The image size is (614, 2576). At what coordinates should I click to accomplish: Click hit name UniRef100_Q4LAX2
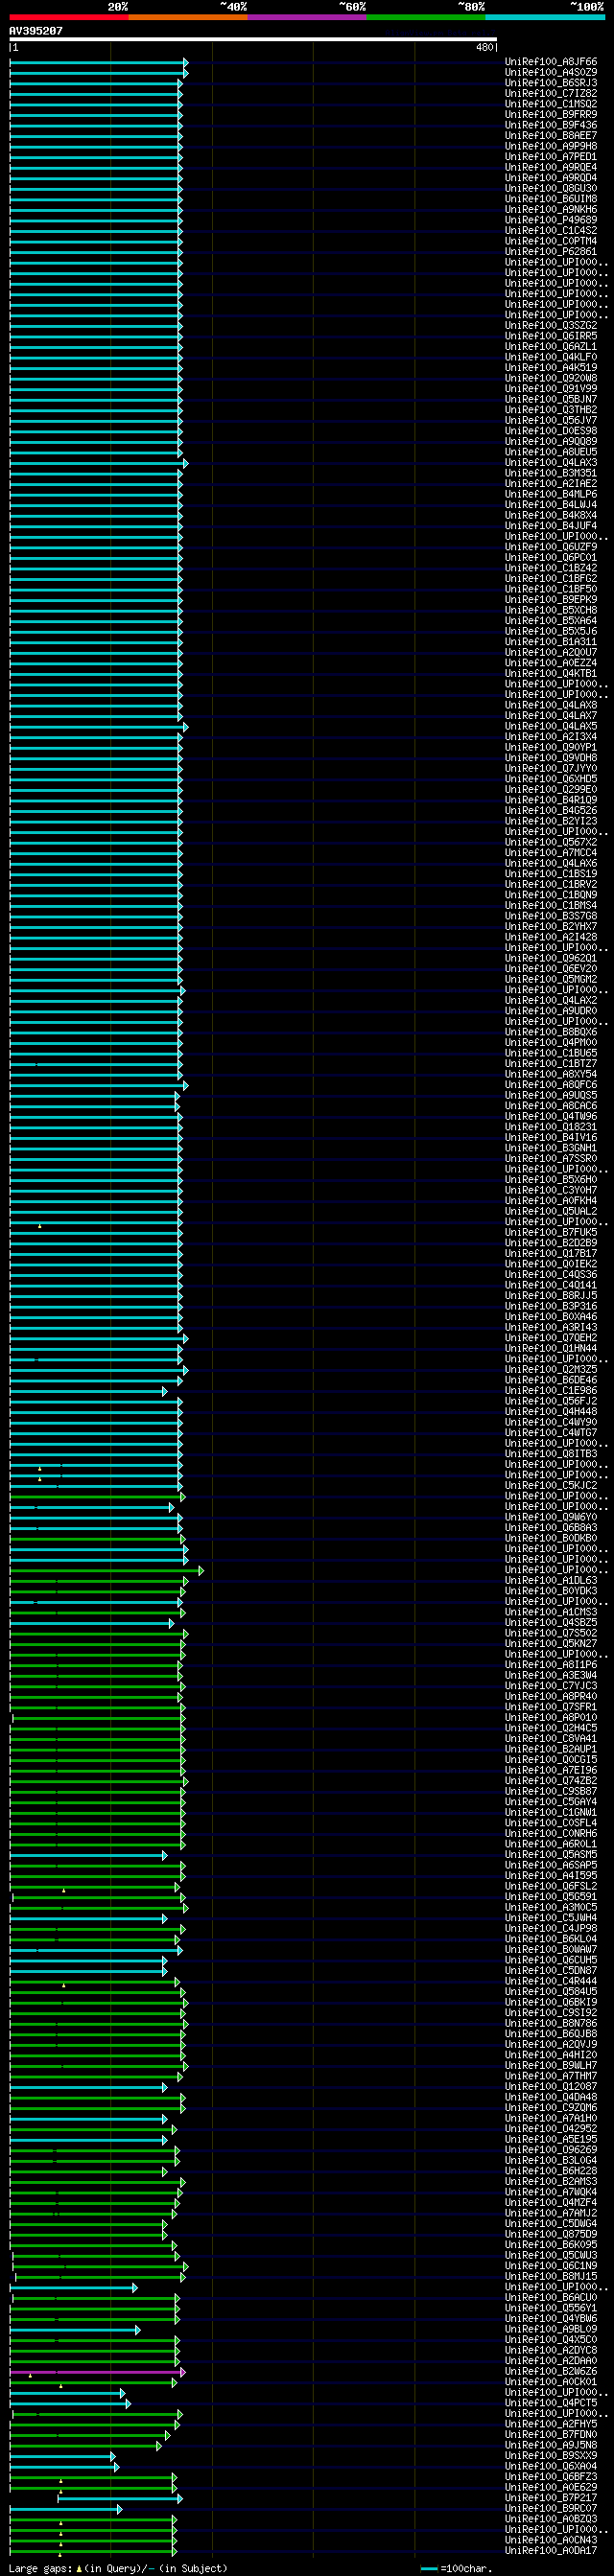(551, 1000)
